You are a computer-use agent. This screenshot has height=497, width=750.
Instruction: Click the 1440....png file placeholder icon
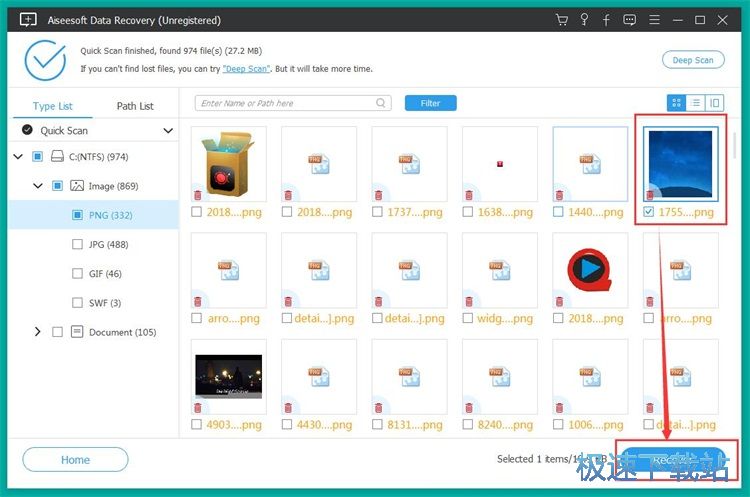point(590,164)
